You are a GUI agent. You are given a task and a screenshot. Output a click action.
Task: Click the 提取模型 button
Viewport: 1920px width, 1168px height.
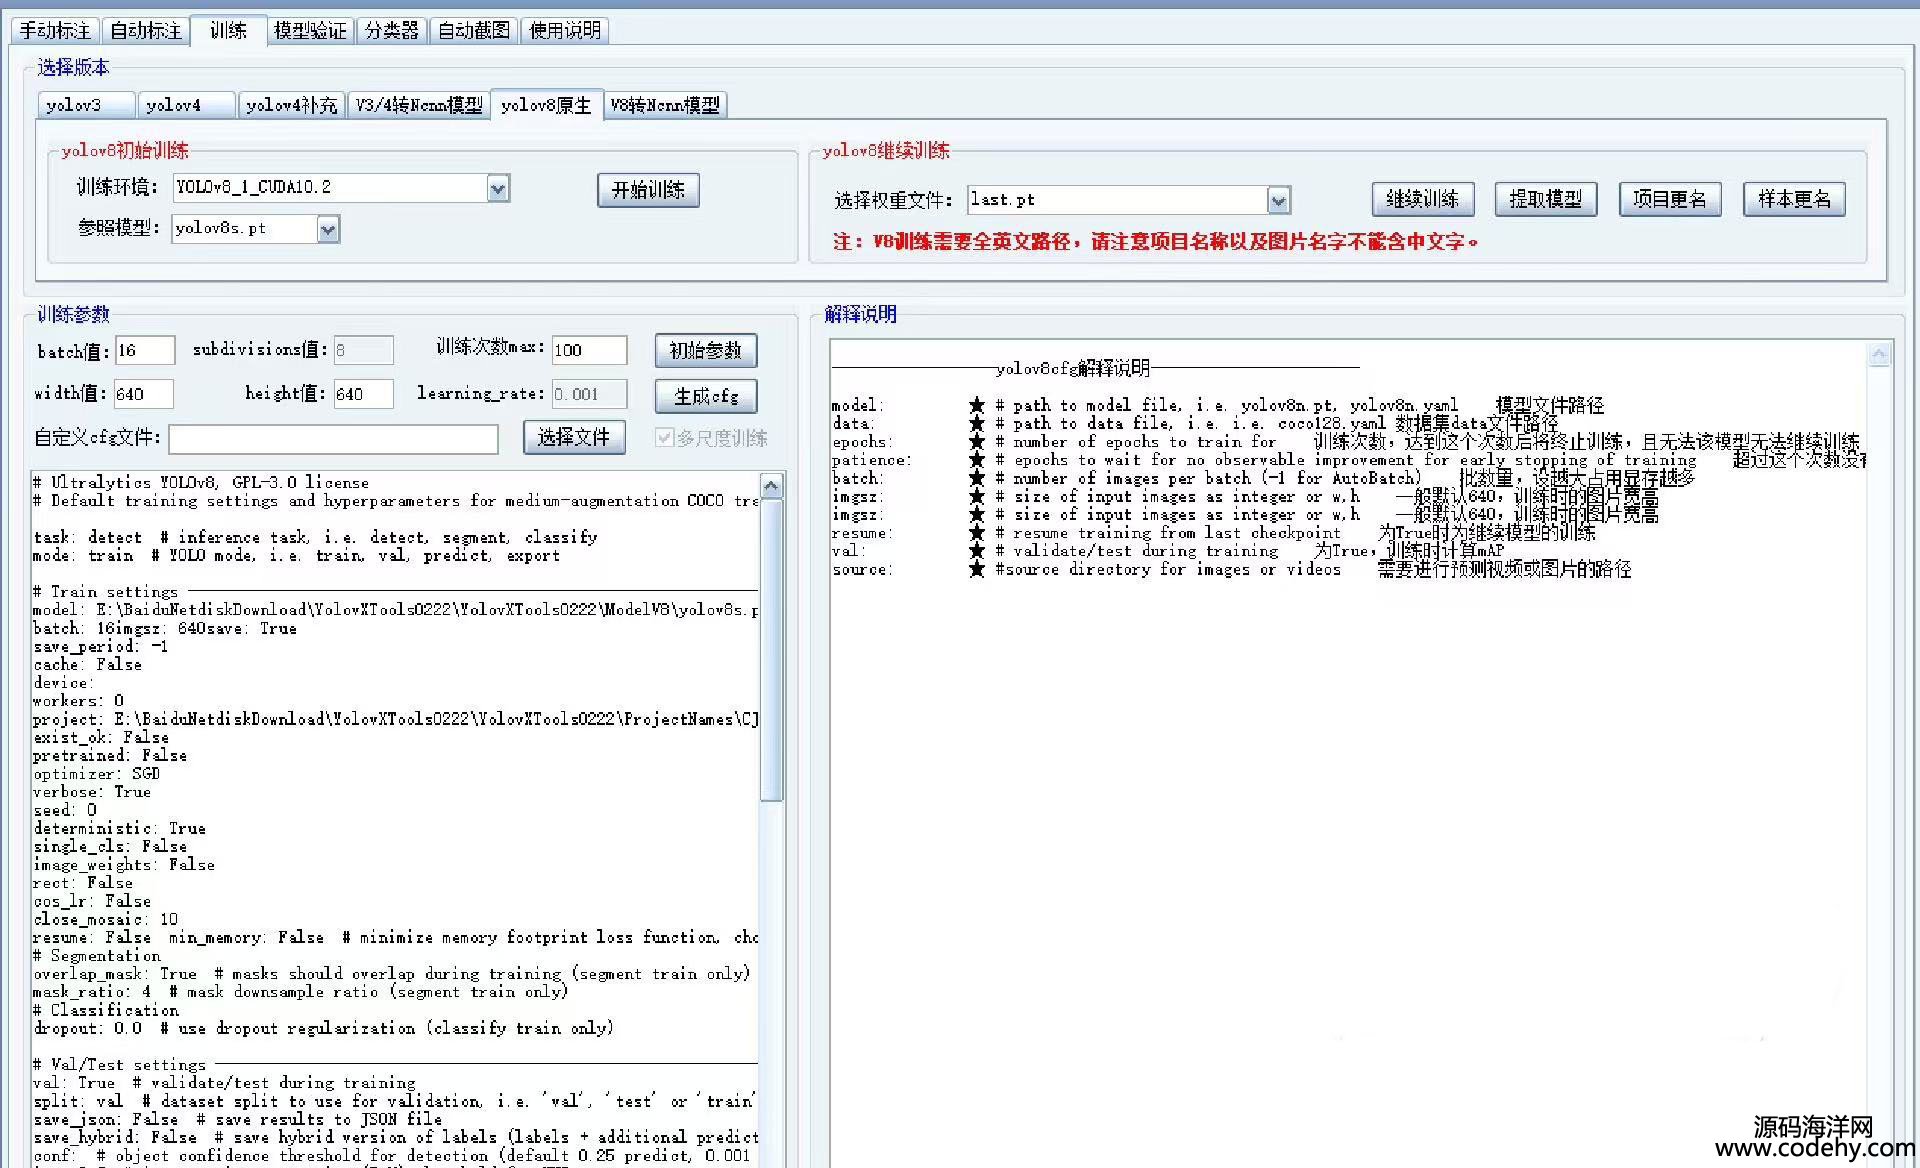[x=1545, y=199]
